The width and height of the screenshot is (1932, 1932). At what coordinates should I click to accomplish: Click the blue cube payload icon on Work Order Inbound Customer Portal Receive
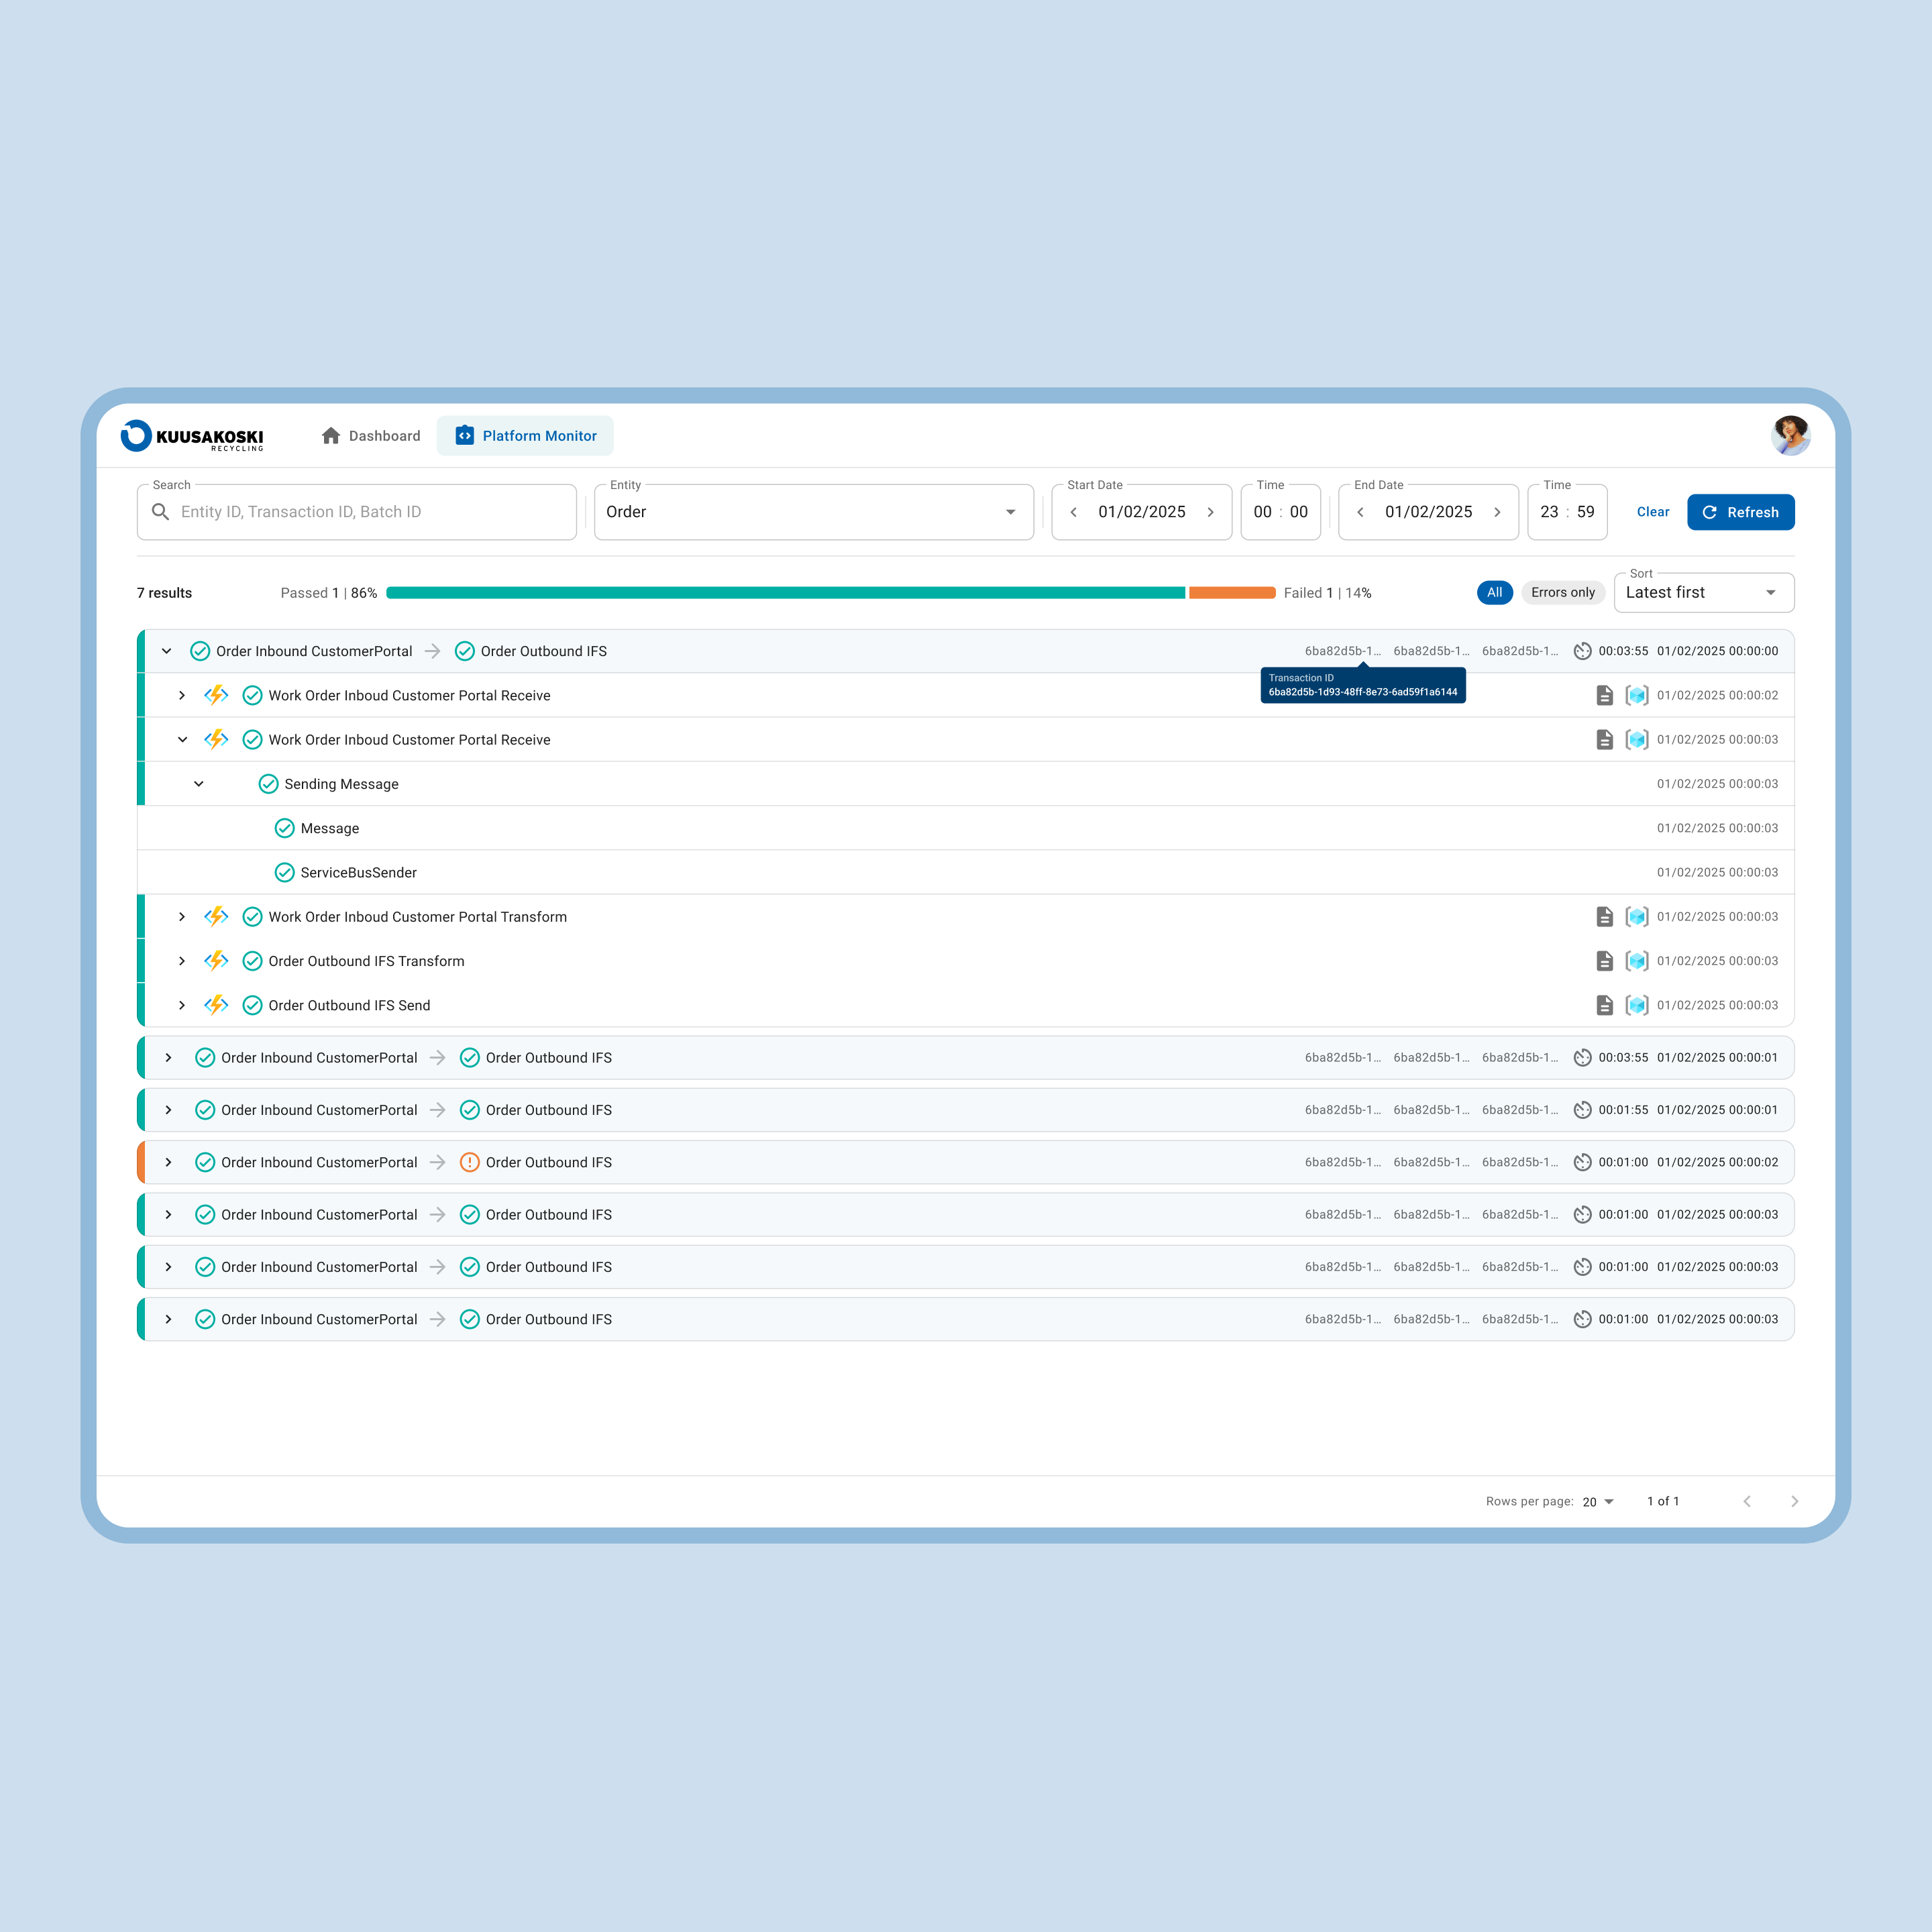coord(1637,695)
